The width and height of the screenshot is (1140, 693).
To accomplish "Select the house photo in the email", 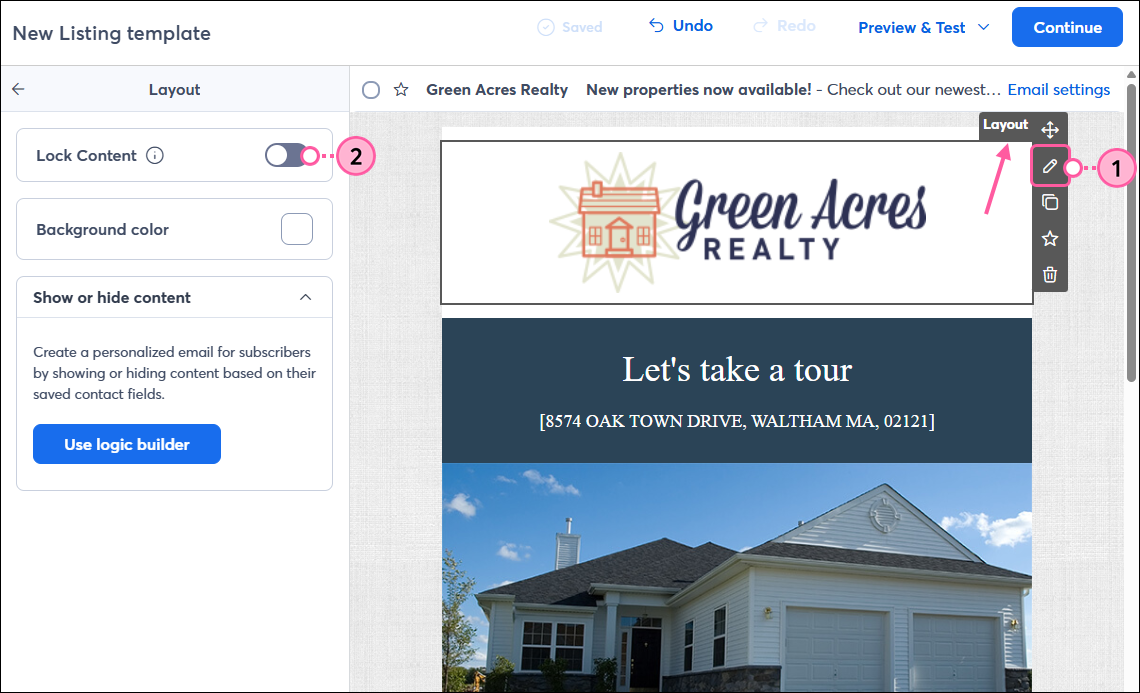I will click(x=736, y=577).
